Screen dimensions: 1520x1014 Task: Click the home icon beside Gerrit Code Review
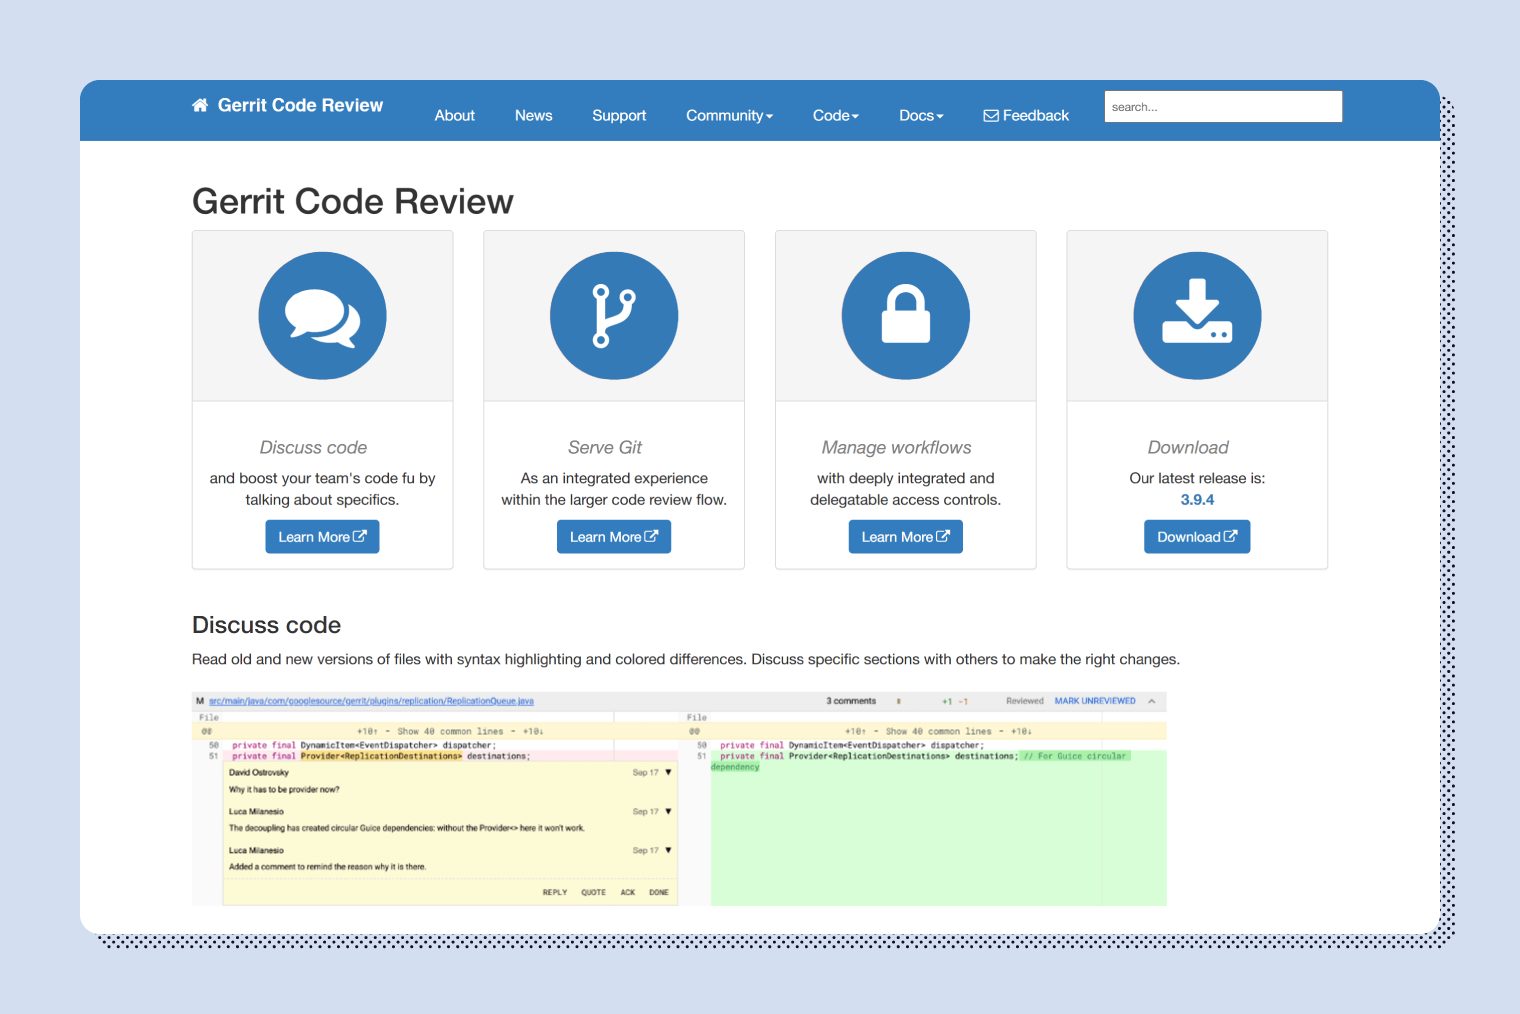pos(200,105)
